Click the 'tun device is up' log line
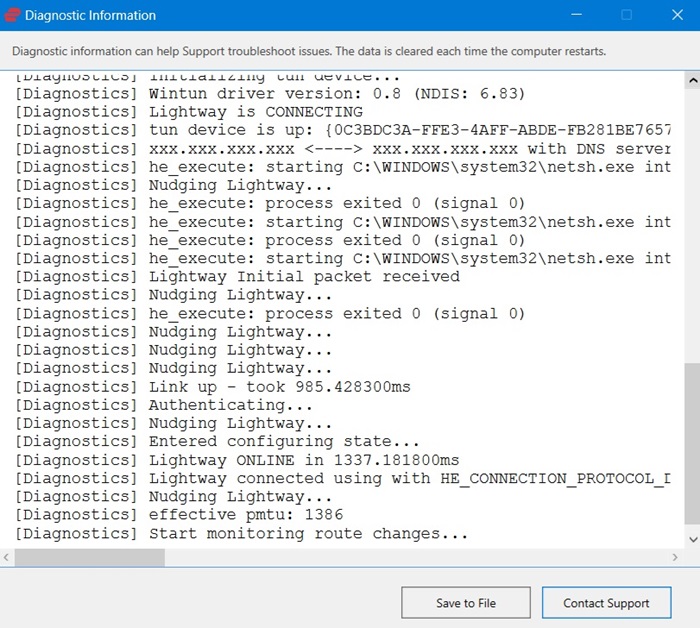 343,130
